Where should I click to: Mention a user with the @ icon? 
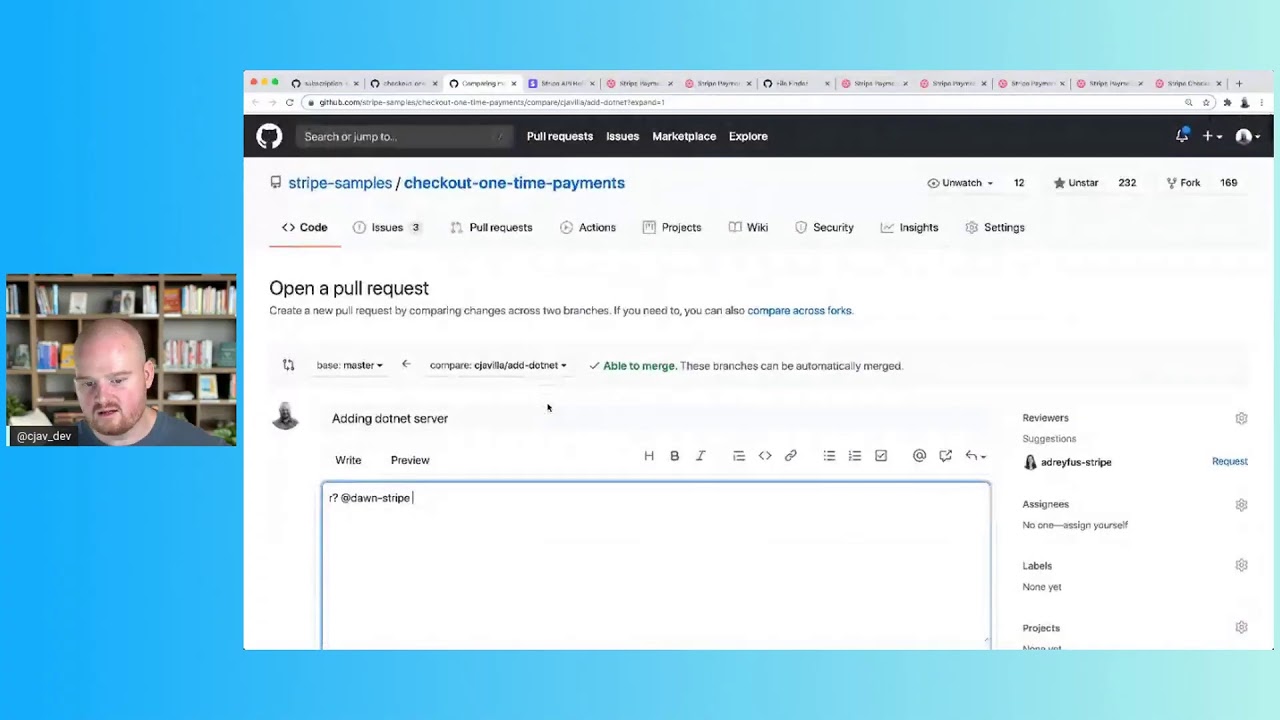(919, 456)
